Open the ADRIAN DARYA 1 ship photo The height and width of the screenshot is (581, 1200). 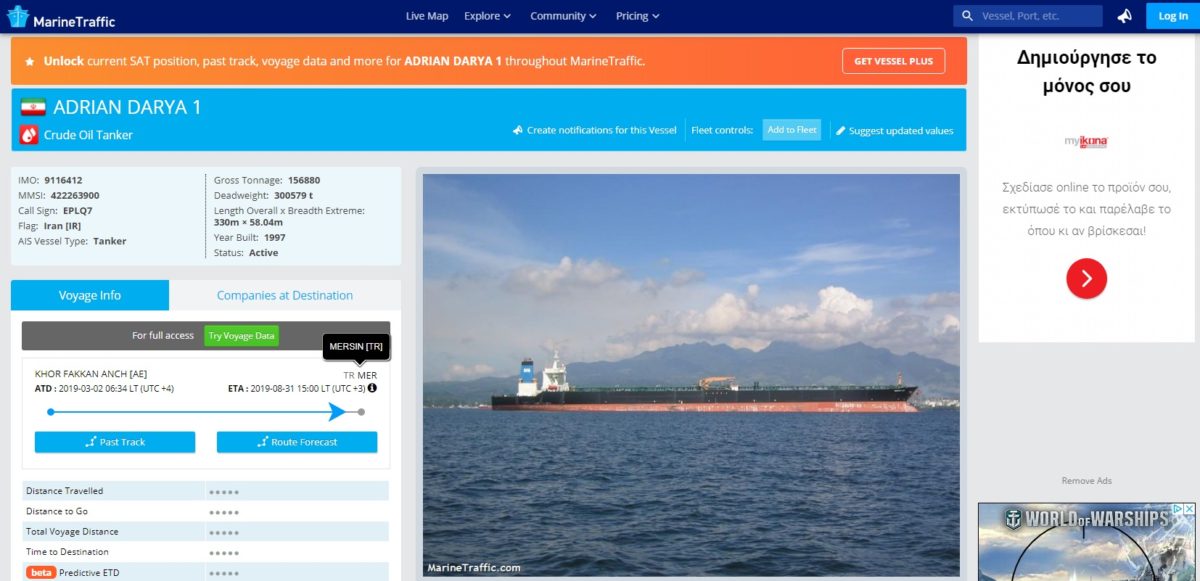[691, 375]
